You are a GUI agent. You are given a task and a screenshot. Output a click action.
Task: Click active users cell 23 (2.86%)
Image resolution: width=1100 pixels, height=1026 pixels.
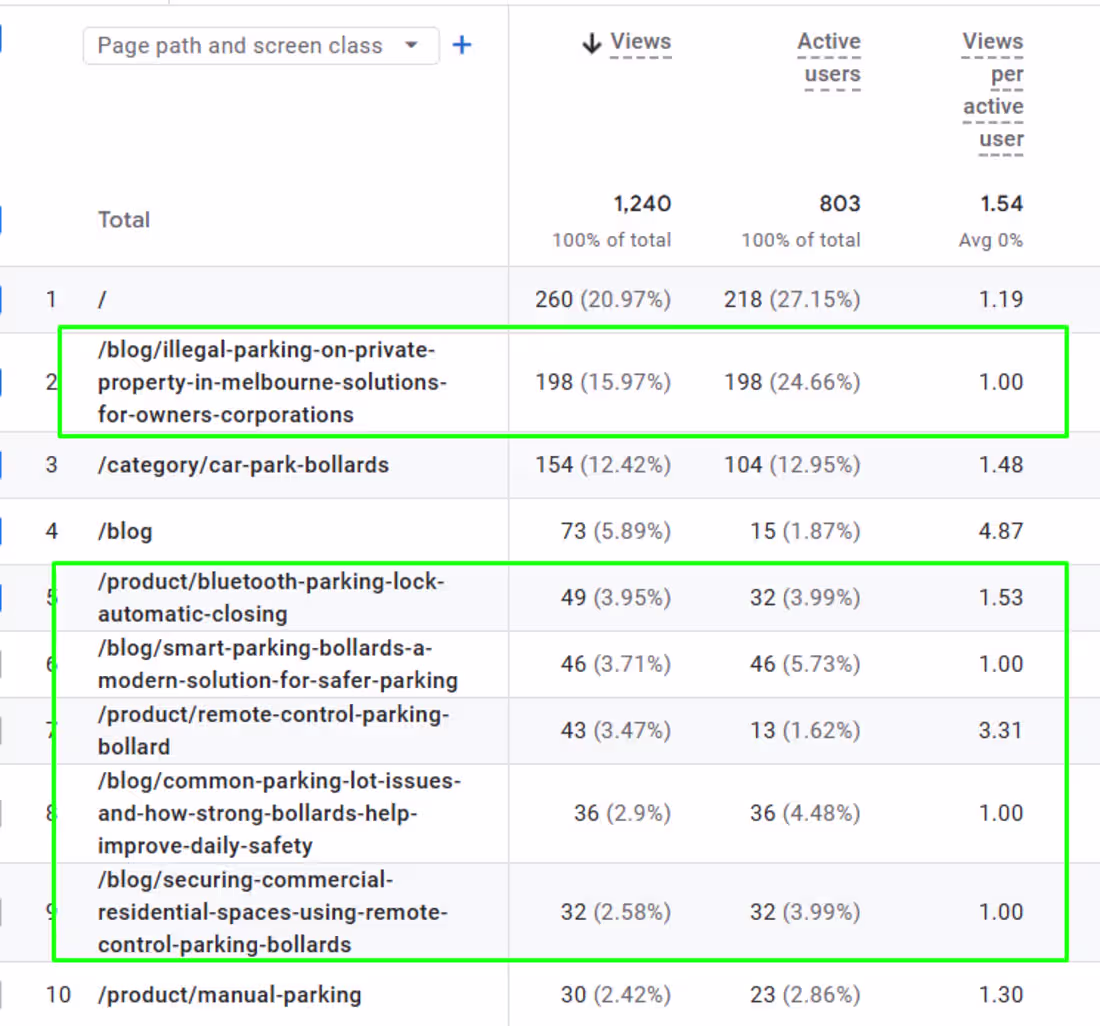click(805, 995)
